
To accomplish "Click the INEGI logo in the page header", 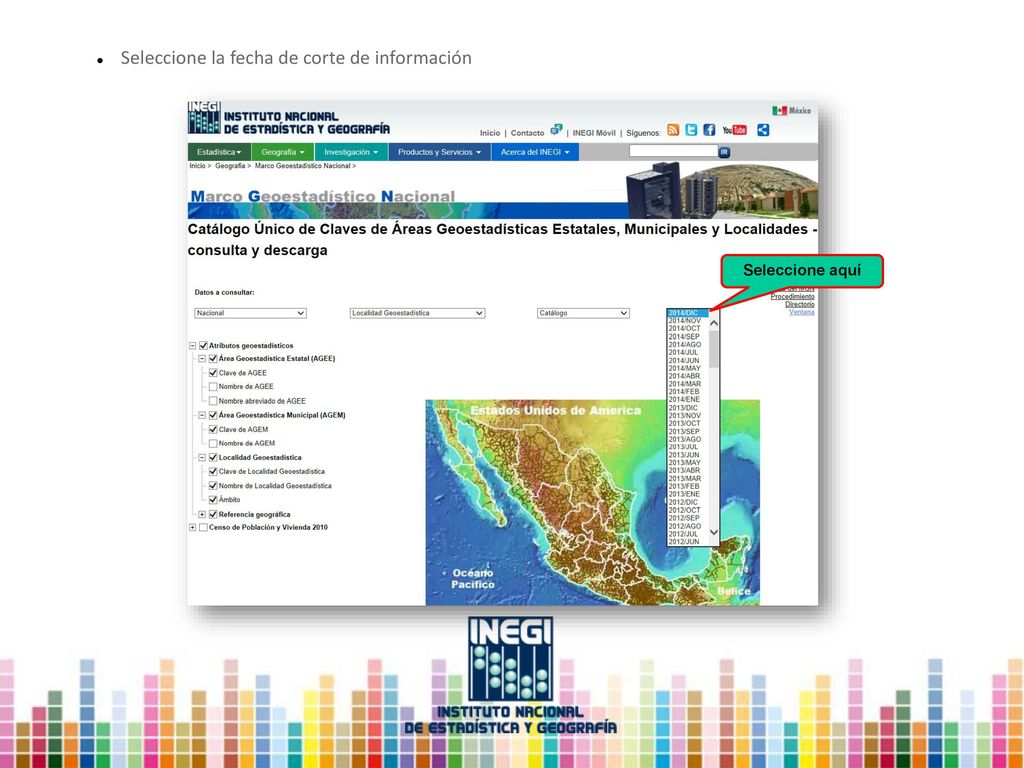I will tap(204, 118).
